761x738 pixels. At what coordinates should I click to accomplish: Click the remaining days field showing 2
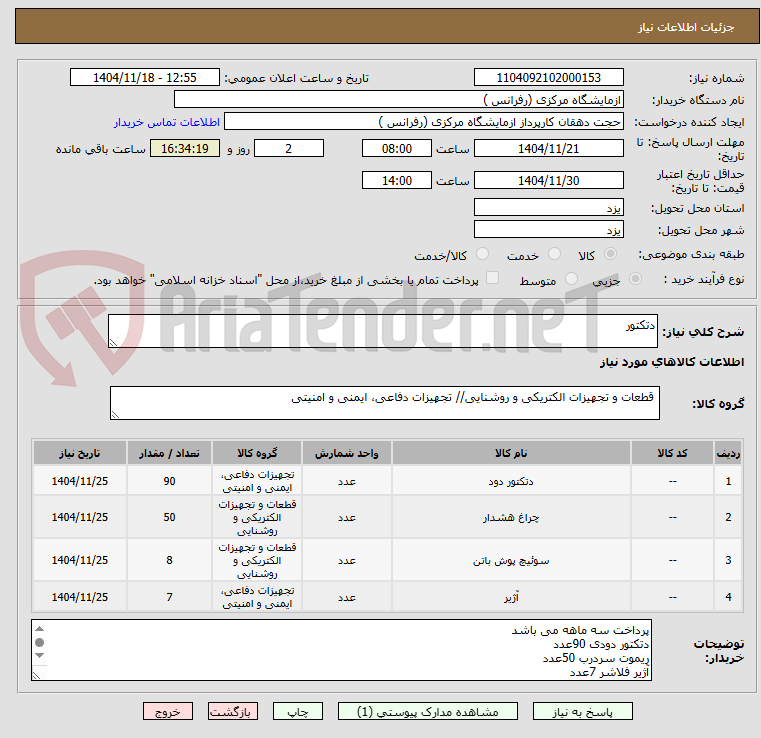(x=289, y=148)
